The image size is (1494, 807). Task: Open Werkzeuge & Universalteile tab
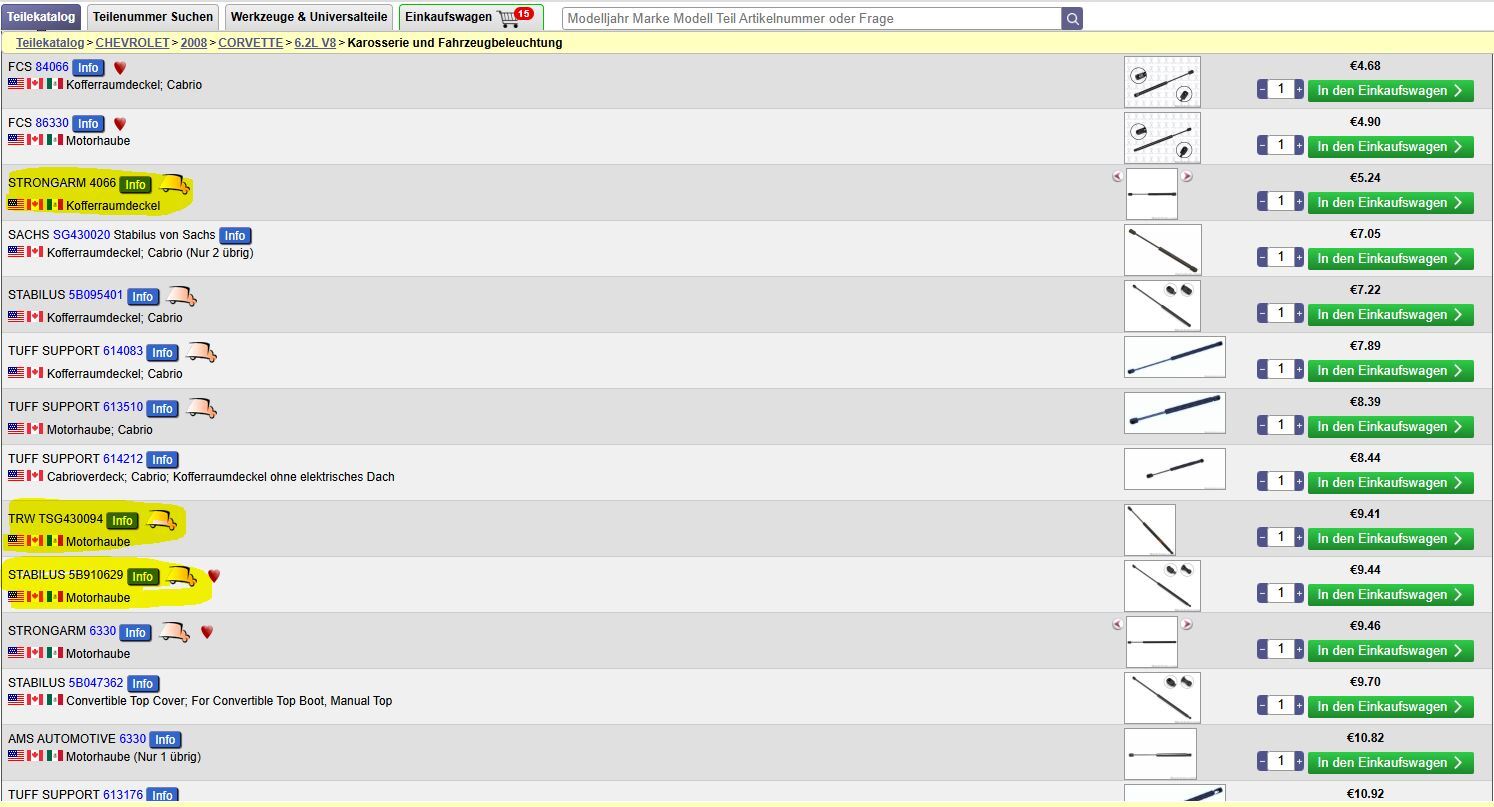point(307,17)
